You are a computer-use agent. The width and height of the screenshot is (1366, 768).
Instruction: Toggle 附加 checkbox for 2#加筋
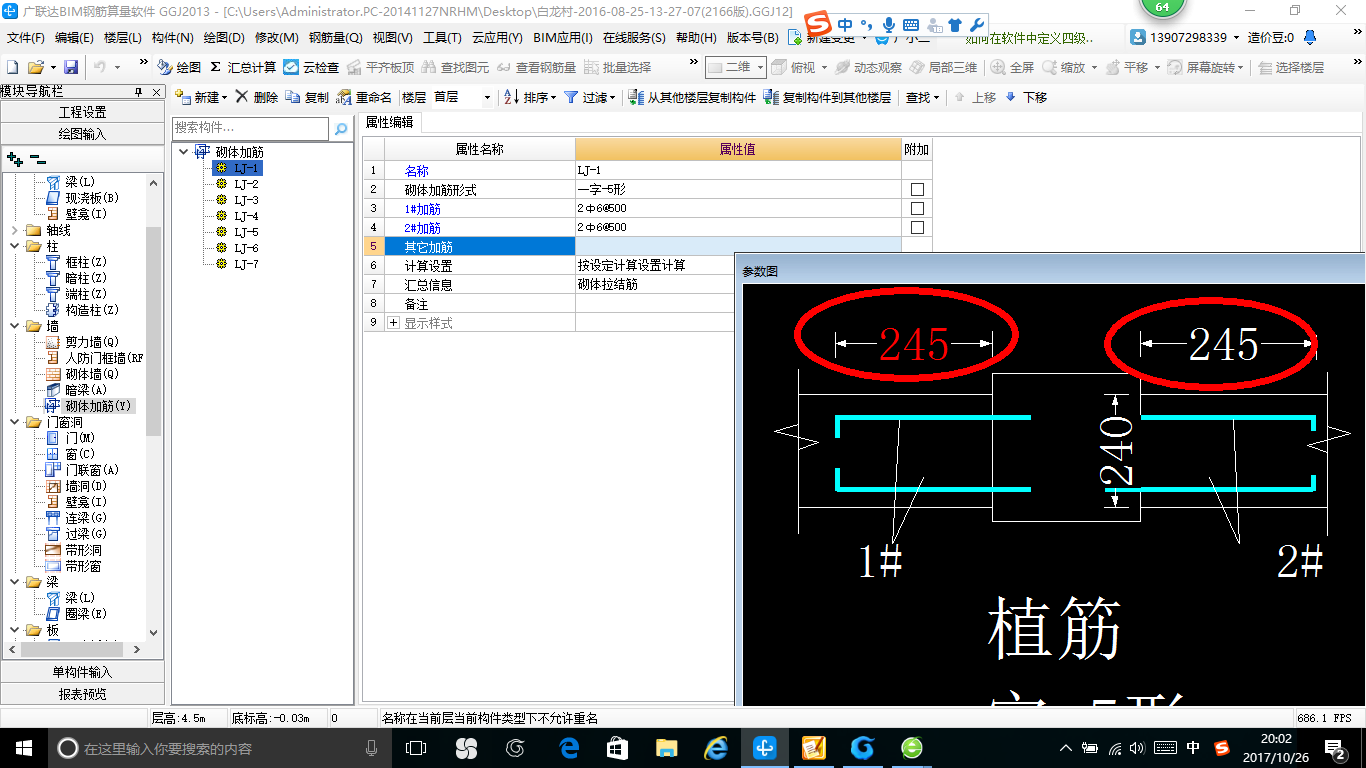(917, 227)
